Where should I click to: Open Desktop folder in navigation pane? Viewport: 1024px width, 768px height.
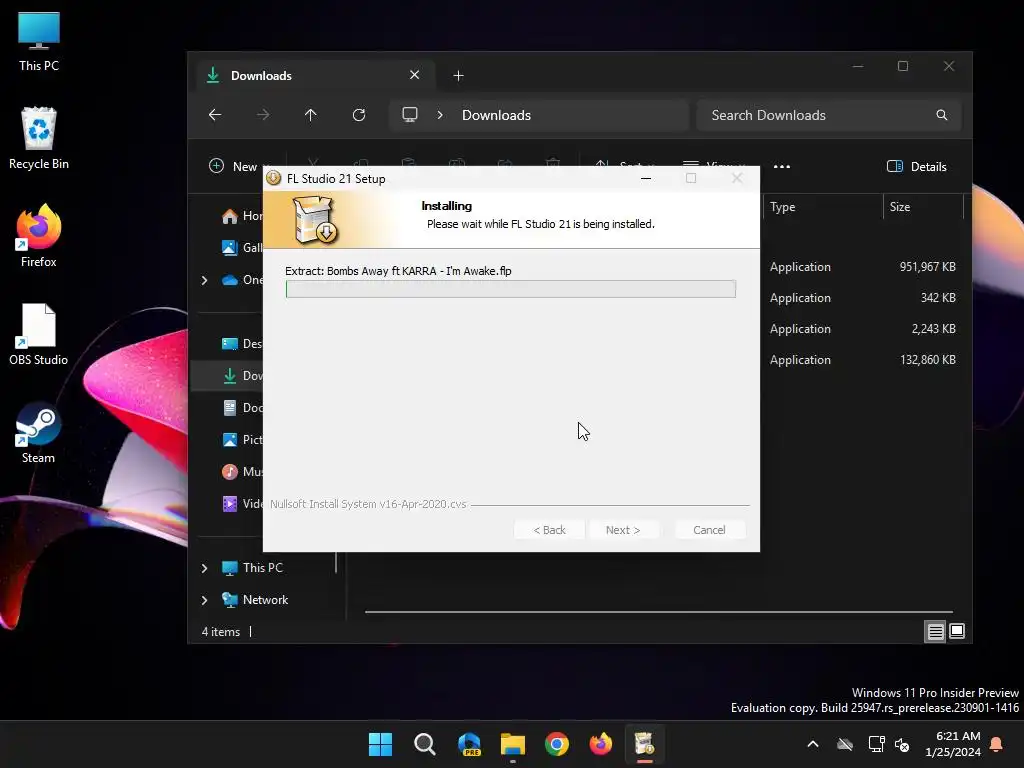click(242, 344)
